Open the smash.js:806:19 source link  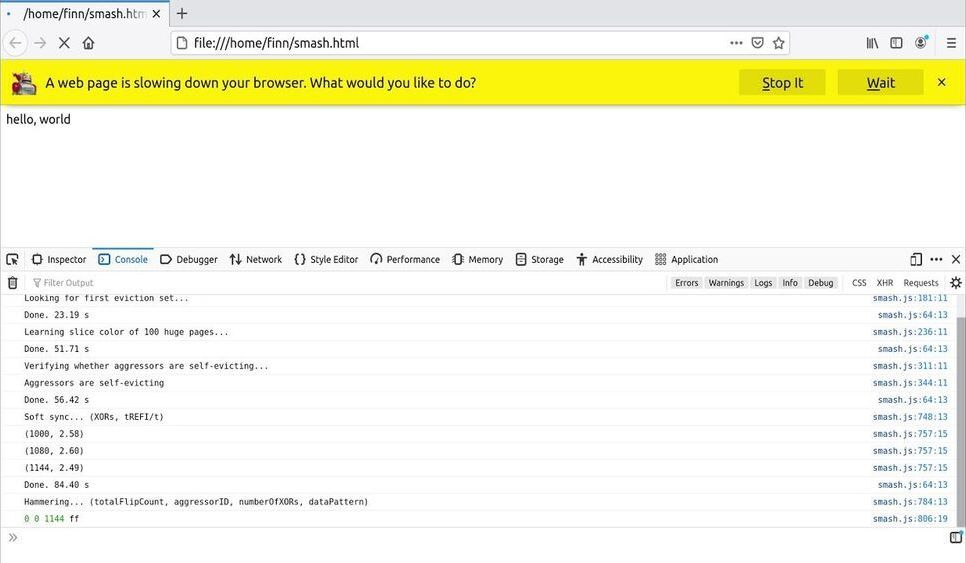click(x=909, y=519)
